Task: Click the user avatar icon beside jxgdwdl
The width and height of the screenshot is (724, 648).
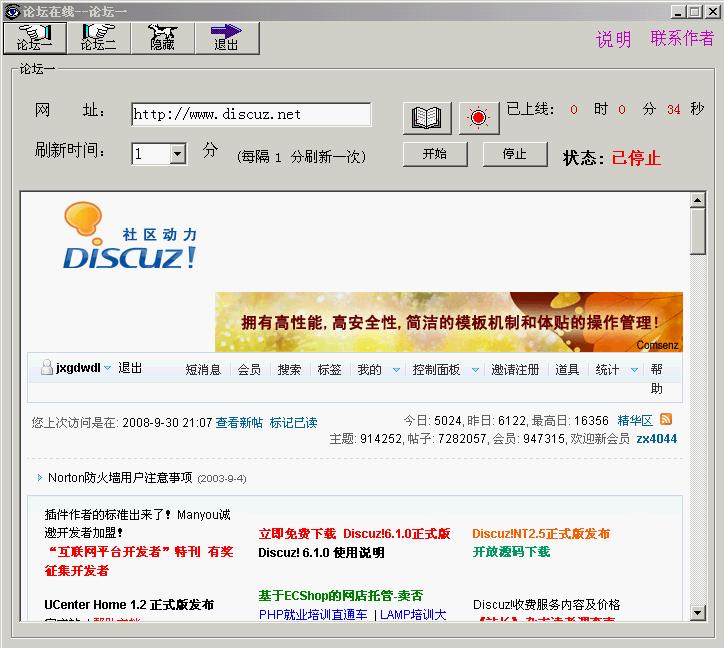Action: pos(47,368)
